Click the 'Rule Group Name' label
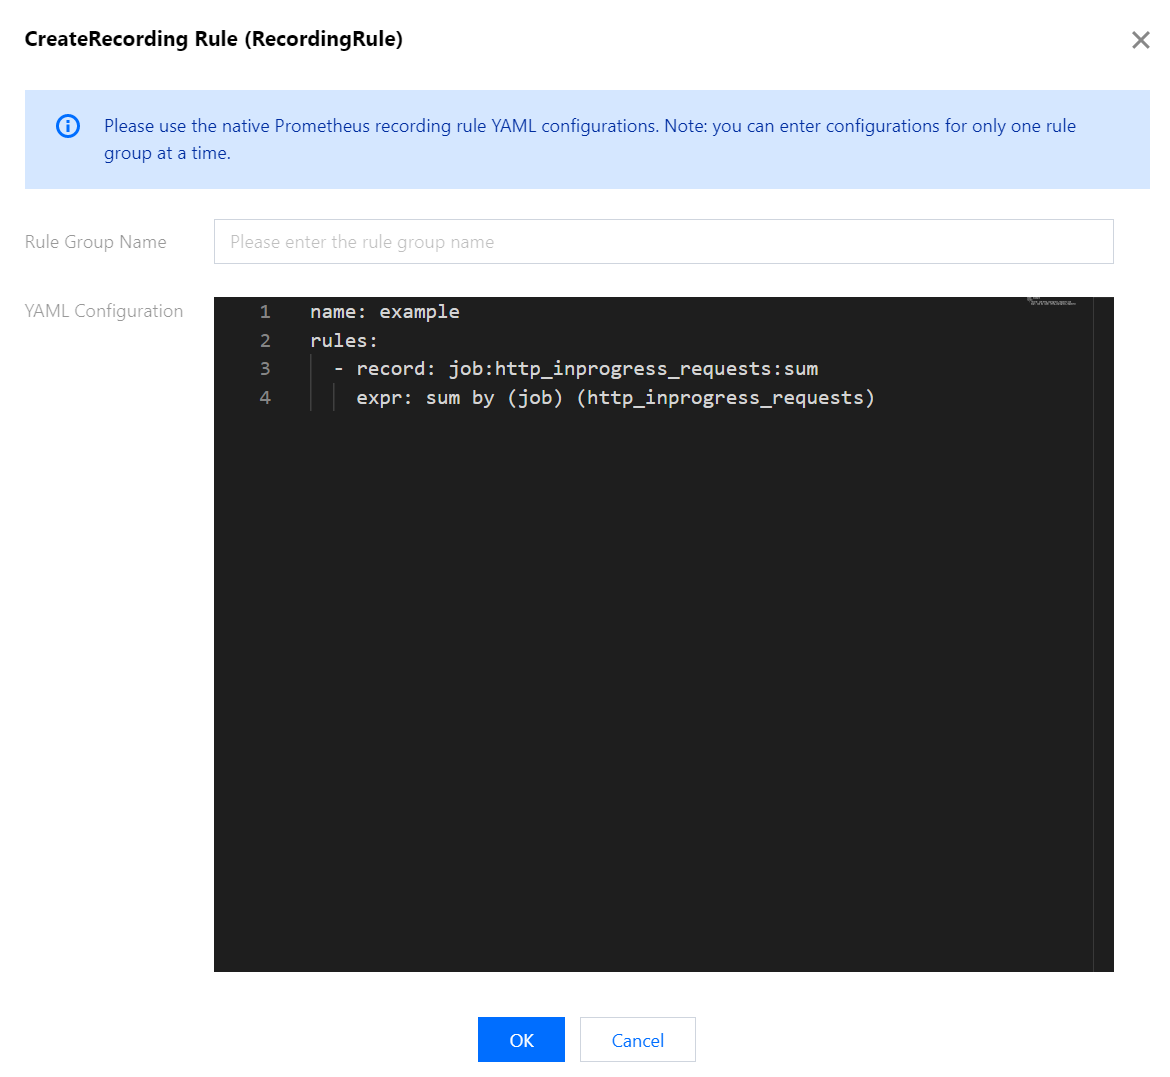The height and width of the screenshot is (1077, 1170). point(96,242)
